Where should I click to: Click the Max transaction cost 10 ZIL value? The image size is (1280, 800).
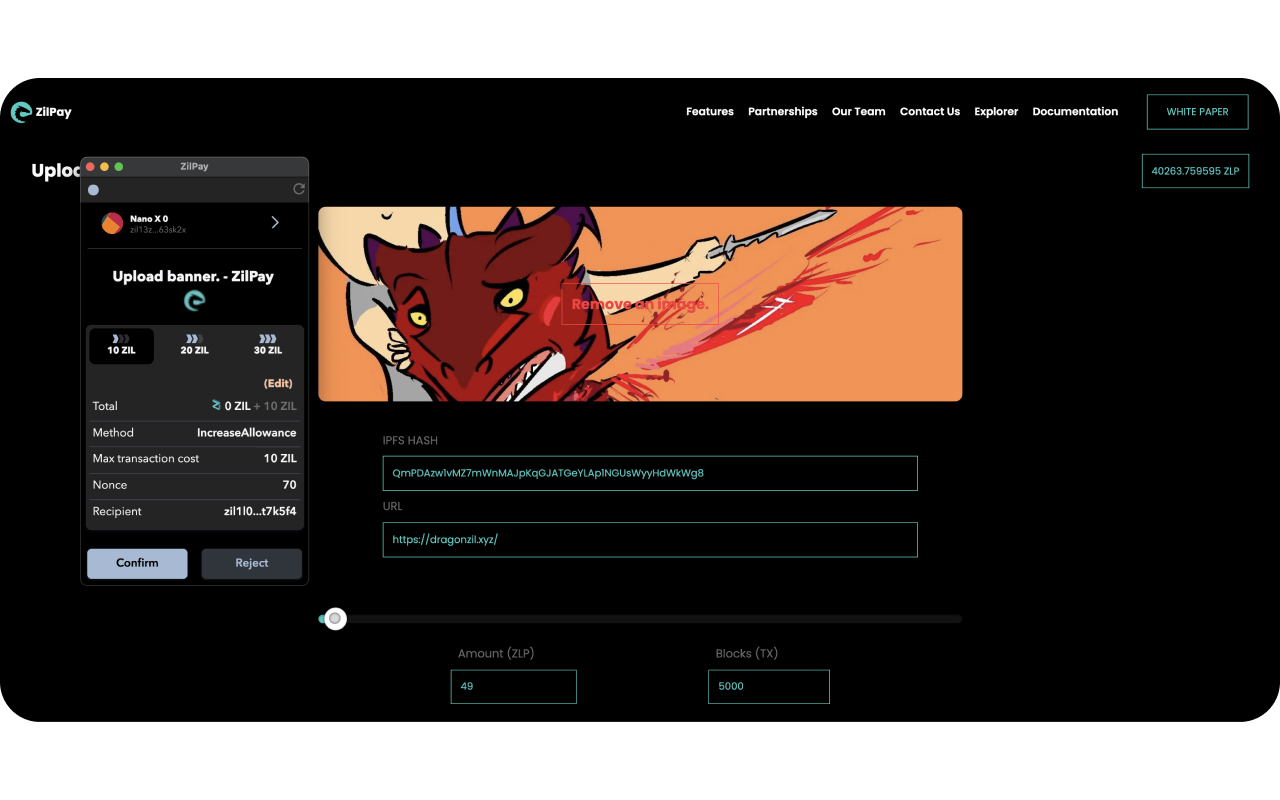click(280, 459)
